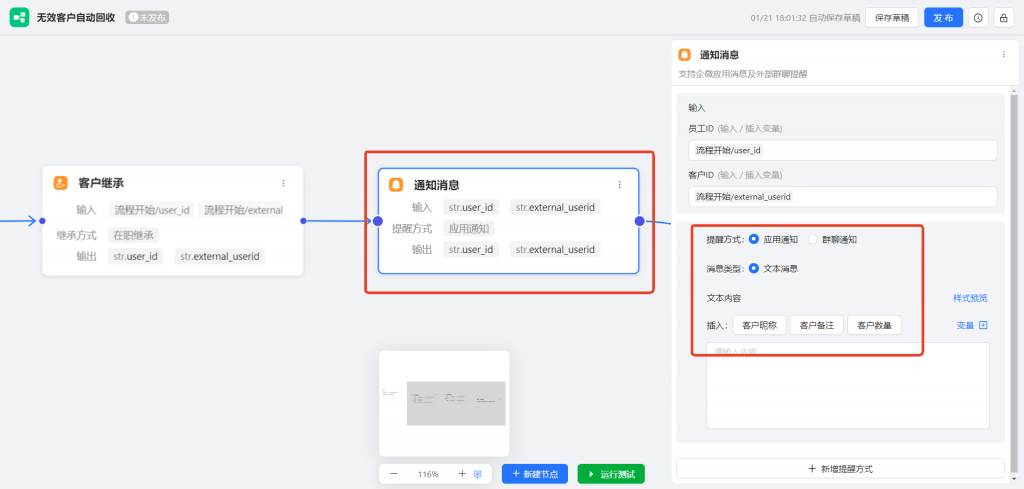The image size is (1024, 489).
Task: Click the fit-to-screen icon beside zoom
Action: [x=477, y=474]
